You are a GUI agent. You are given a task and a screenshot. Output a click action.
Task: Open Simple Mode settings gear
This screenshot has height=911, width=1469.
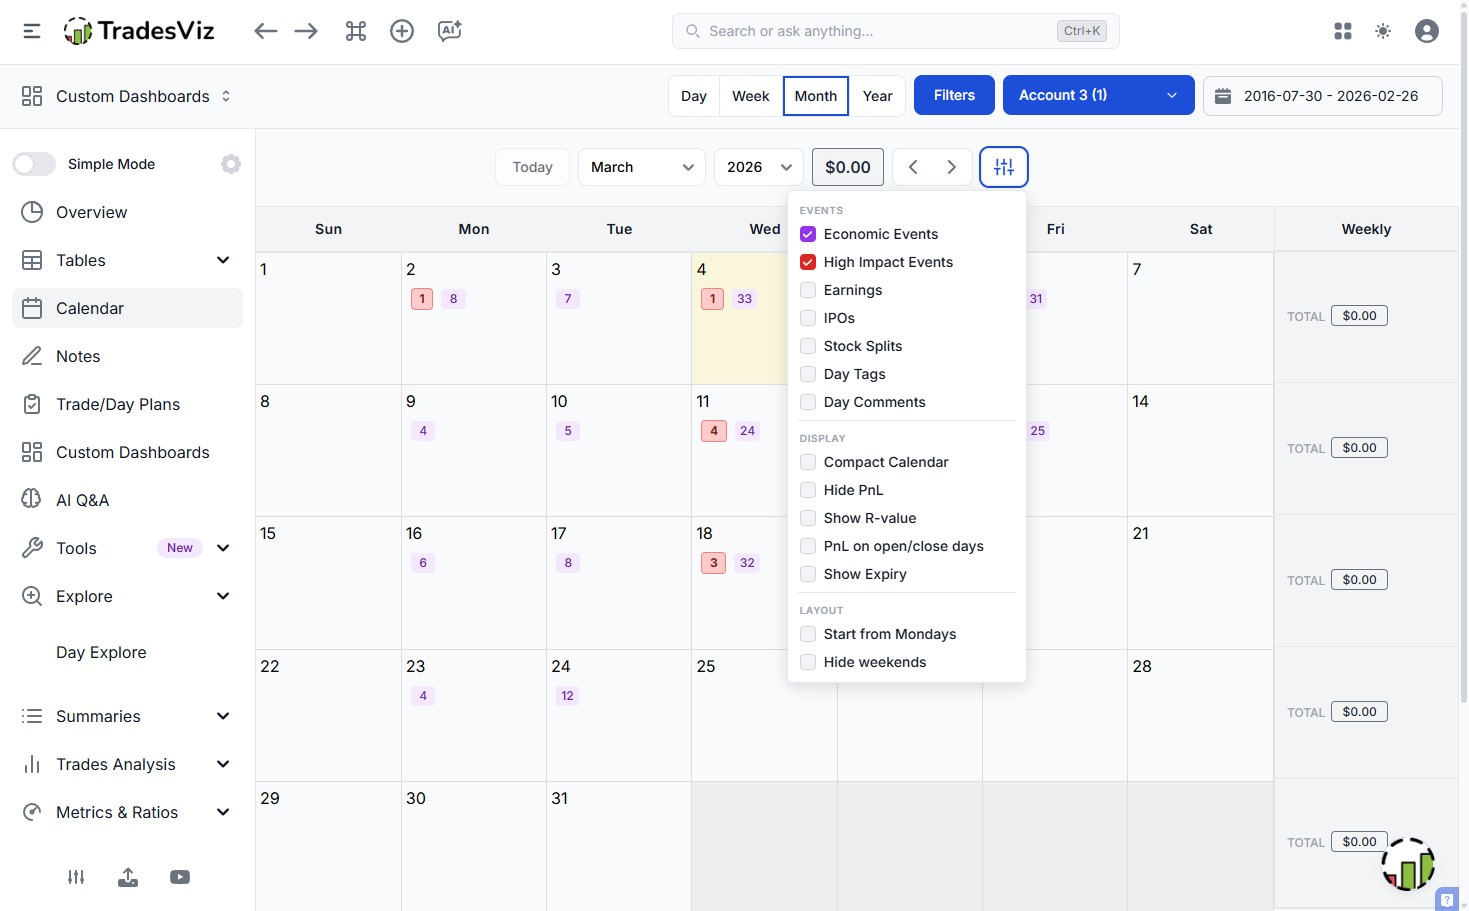(x=231, y=164)
